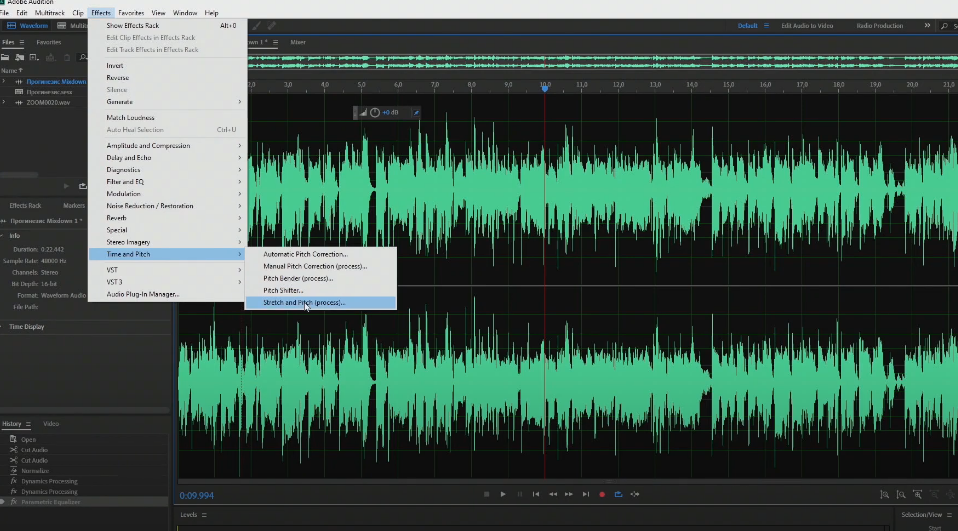Choose Manual Pitch Correction (process)
958x531 pixels.
click(x=321, y=266)
